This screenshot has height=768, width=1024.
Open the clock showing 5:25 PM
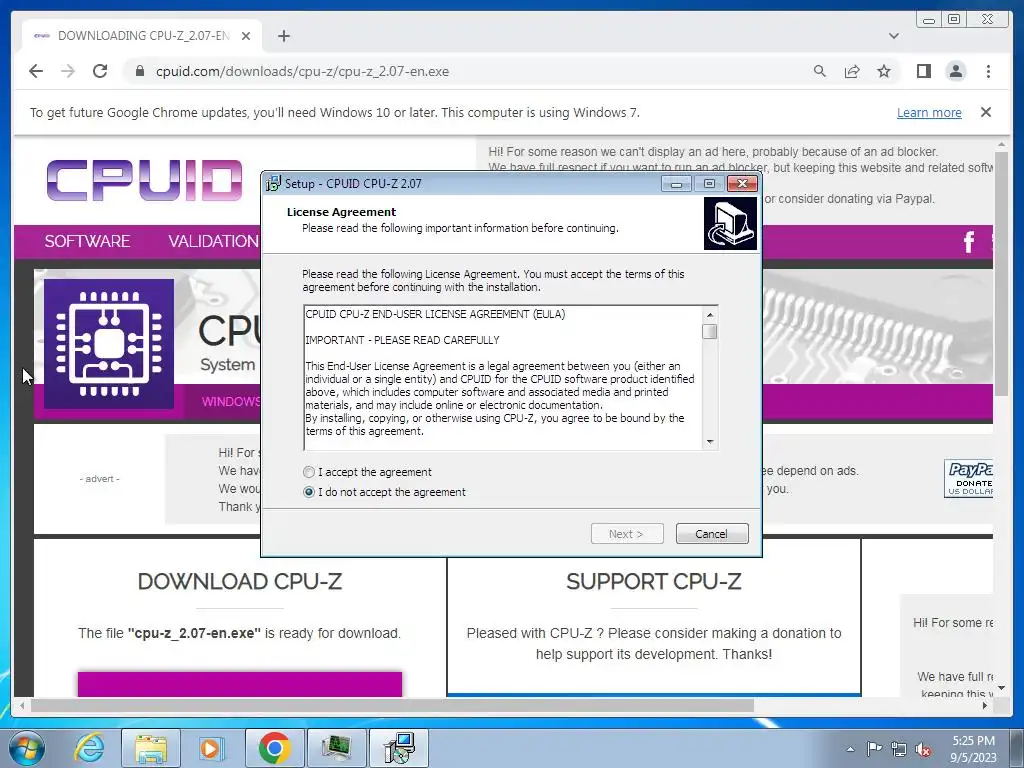[973, 749]
